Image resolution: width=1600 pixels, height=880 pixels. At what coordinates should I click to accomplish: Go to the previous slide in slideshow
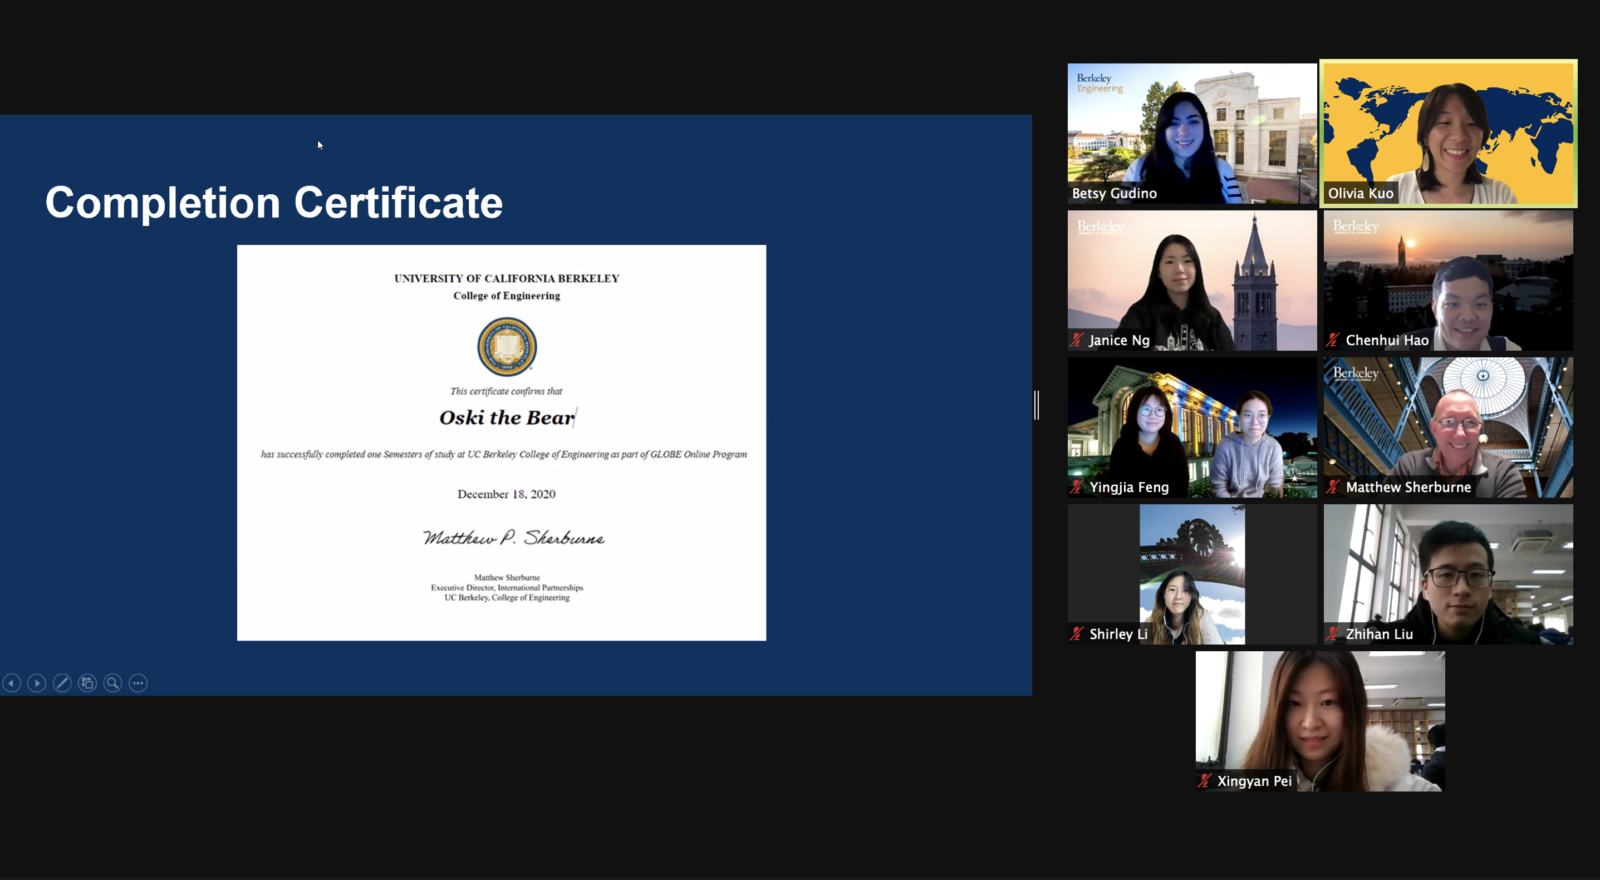[x=12, y=683]
